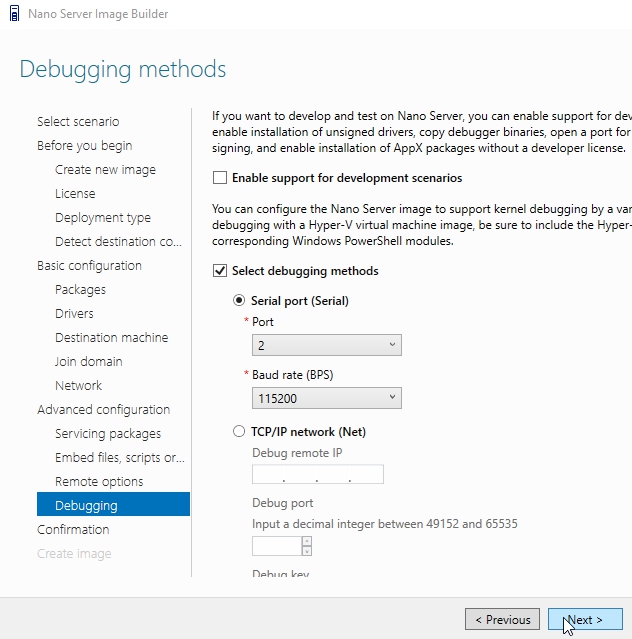Navigate to Packages in sidebar
Image resolution: width=632 pixels, height=639 pixels.
[80, 289]
